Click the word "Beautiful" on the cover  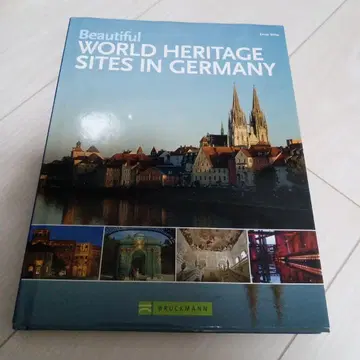(110, 36)
